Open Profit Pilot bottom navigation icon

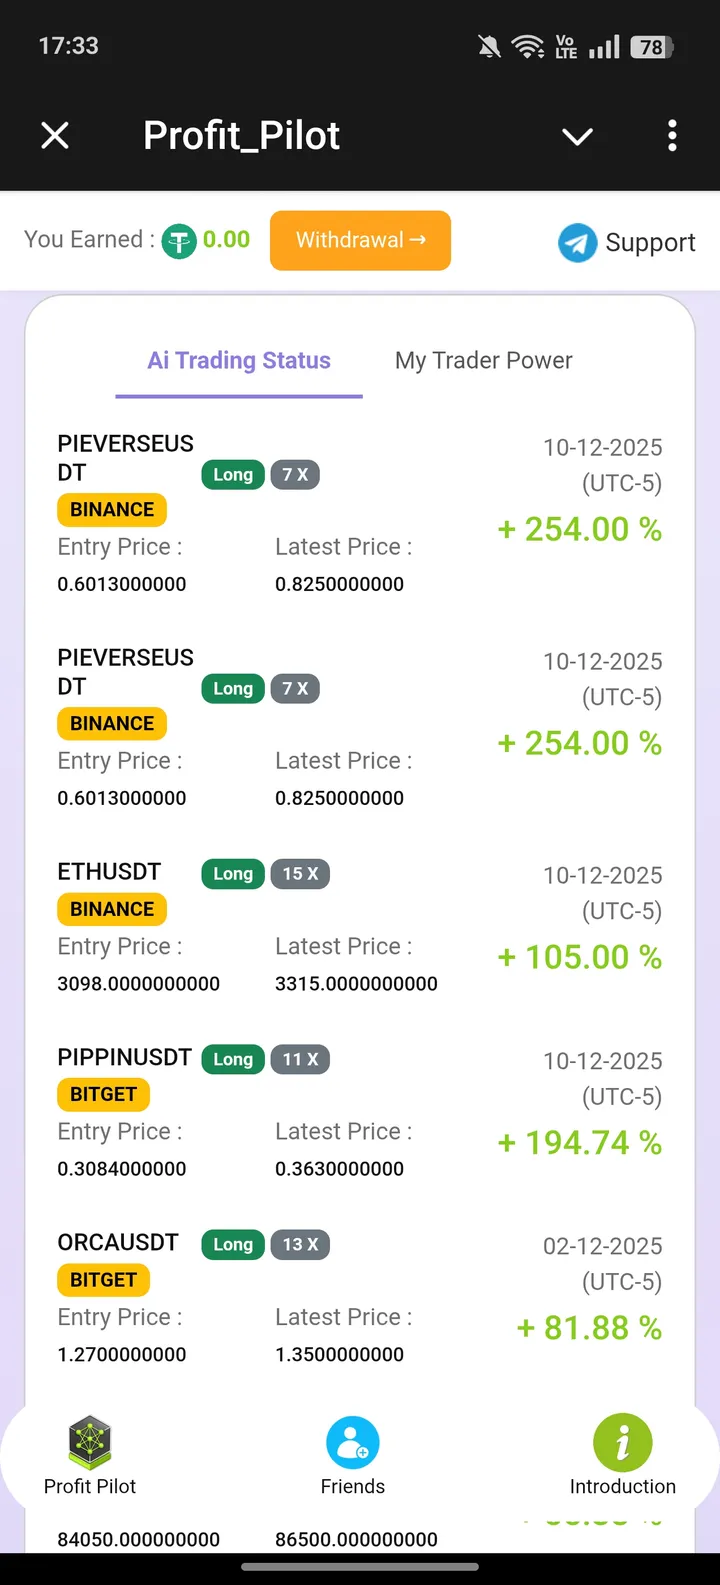[90, 1443]
